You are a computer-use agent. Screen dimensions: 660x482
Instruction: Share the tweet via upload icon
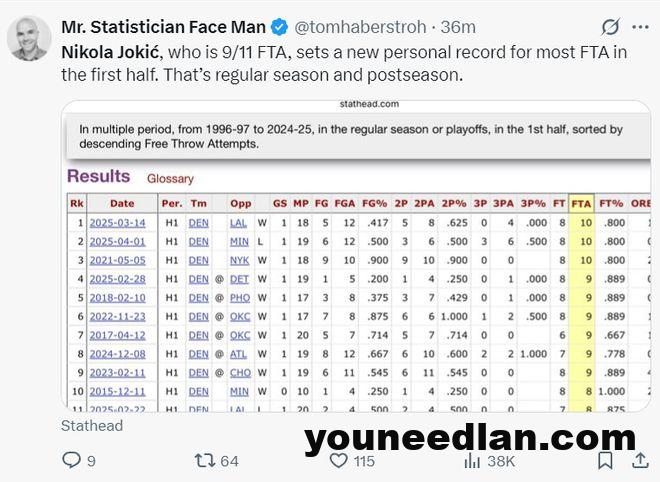coord(640,460)
